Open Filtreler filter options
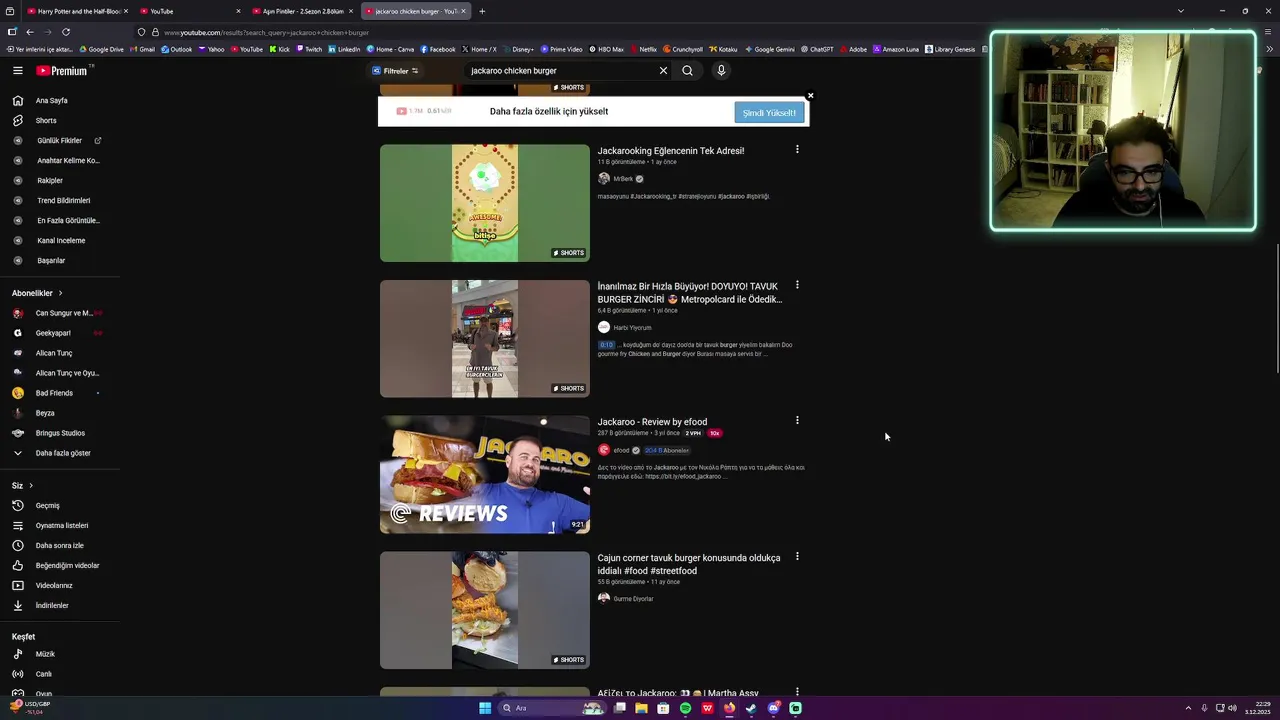This screenshot has height=720, width=1280. pos(396,71)
